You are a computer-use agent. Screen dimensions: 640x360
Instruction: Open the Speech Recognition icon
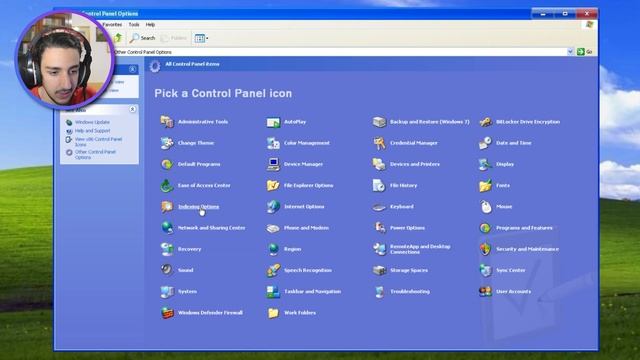[x=273, y=270]
